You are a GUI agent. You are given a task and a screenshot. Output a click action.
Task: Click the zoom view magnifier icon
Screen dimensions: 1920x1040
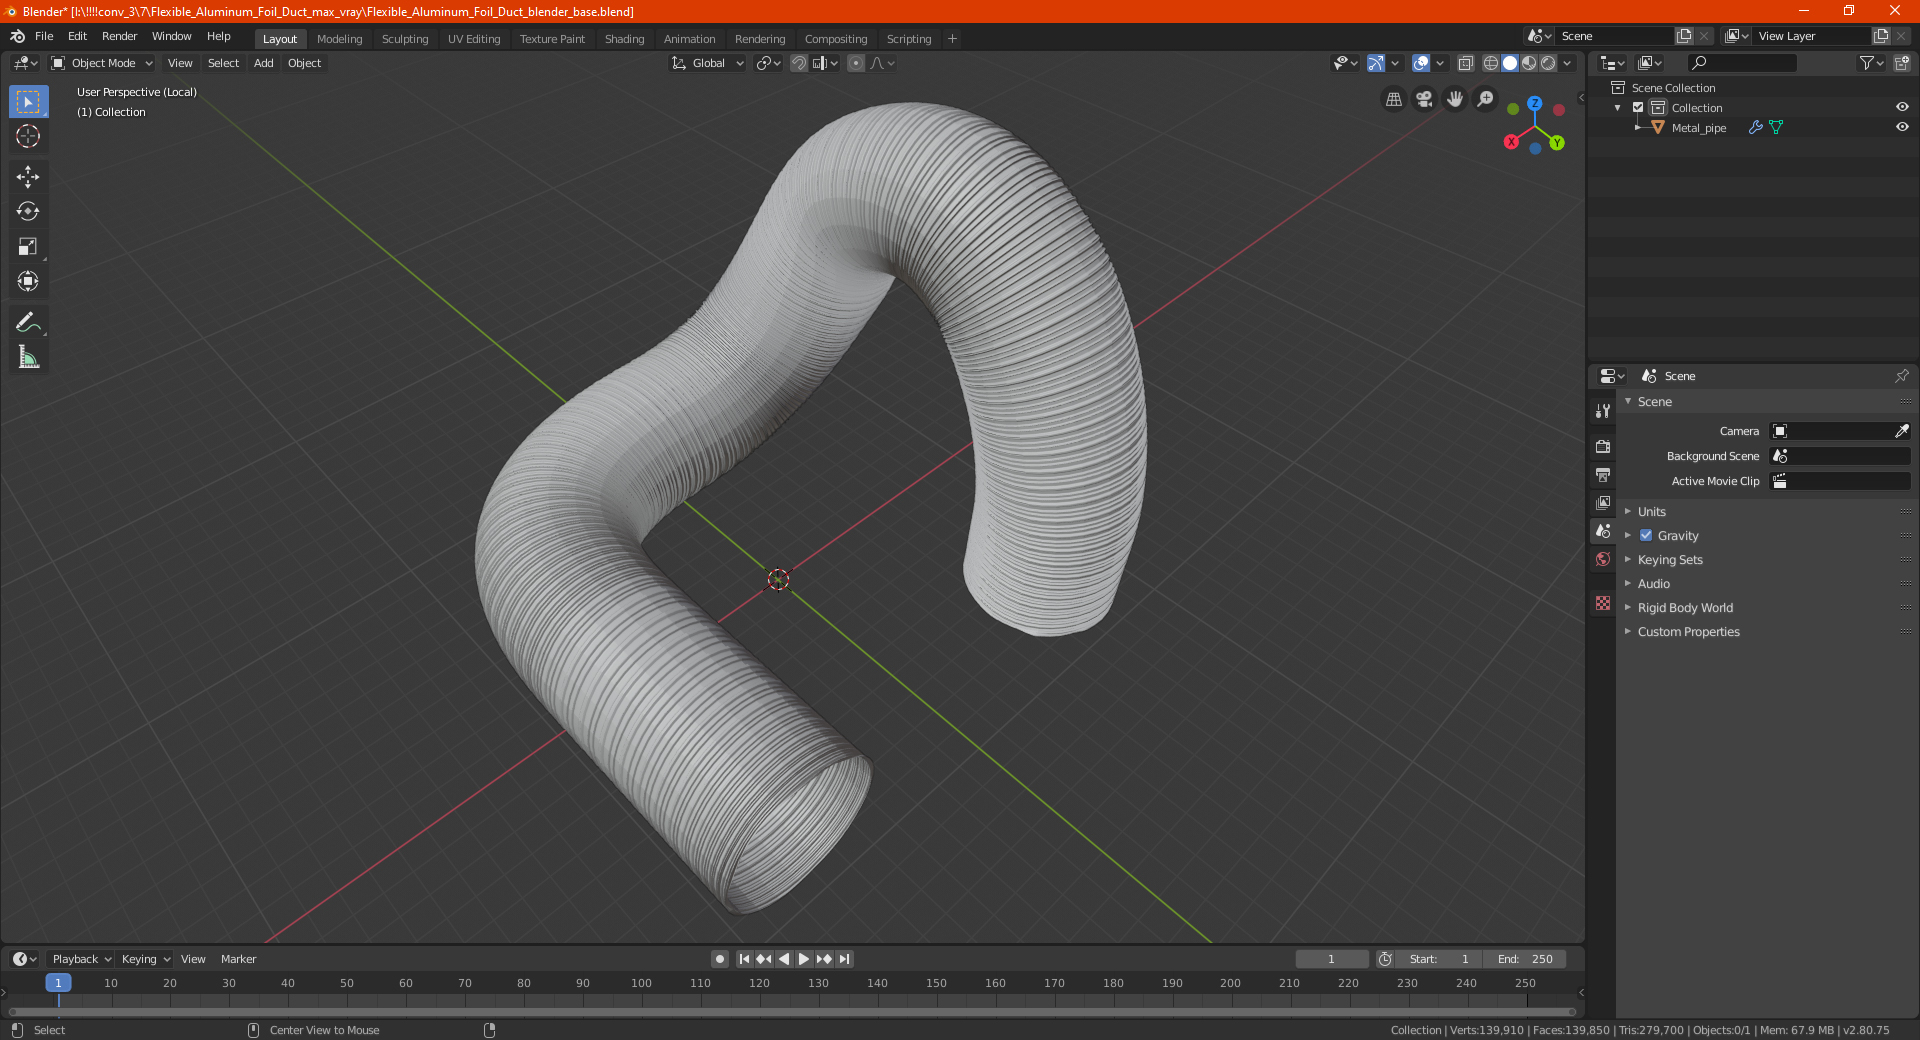(x=1486, y=99)
